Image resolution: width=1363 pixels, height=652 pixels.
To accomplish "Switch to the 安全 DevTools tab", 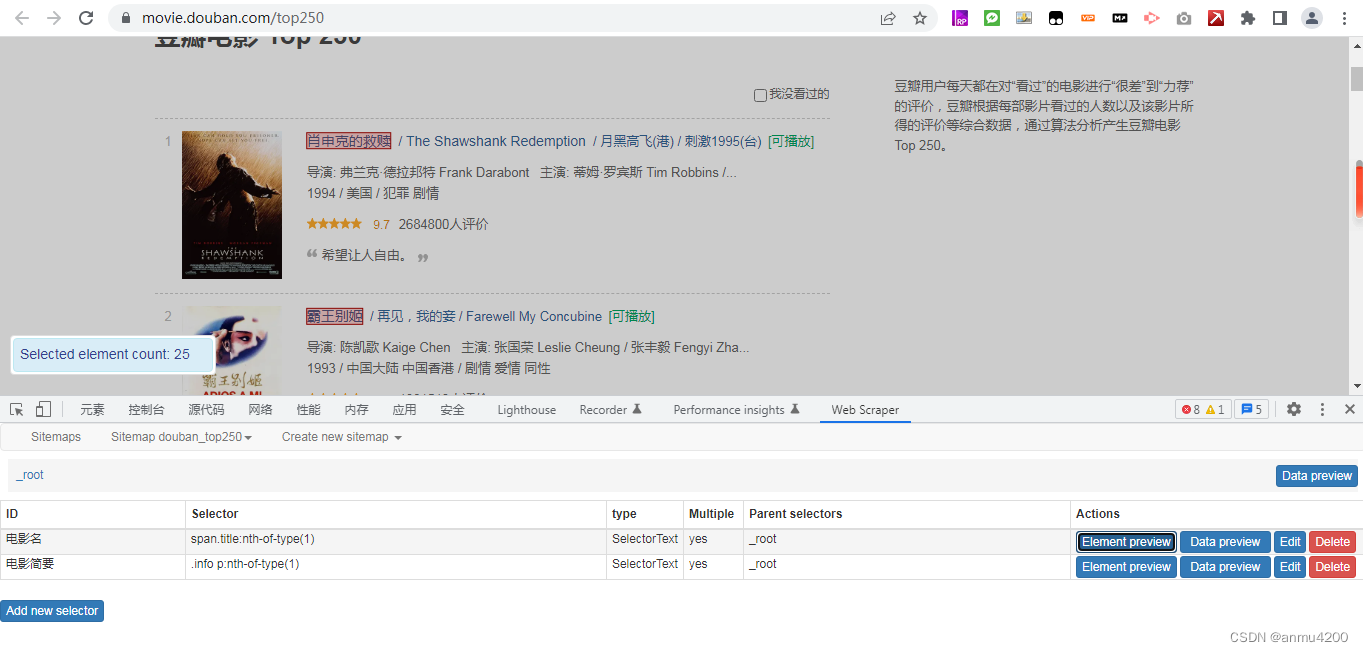I will click(452, 410).
